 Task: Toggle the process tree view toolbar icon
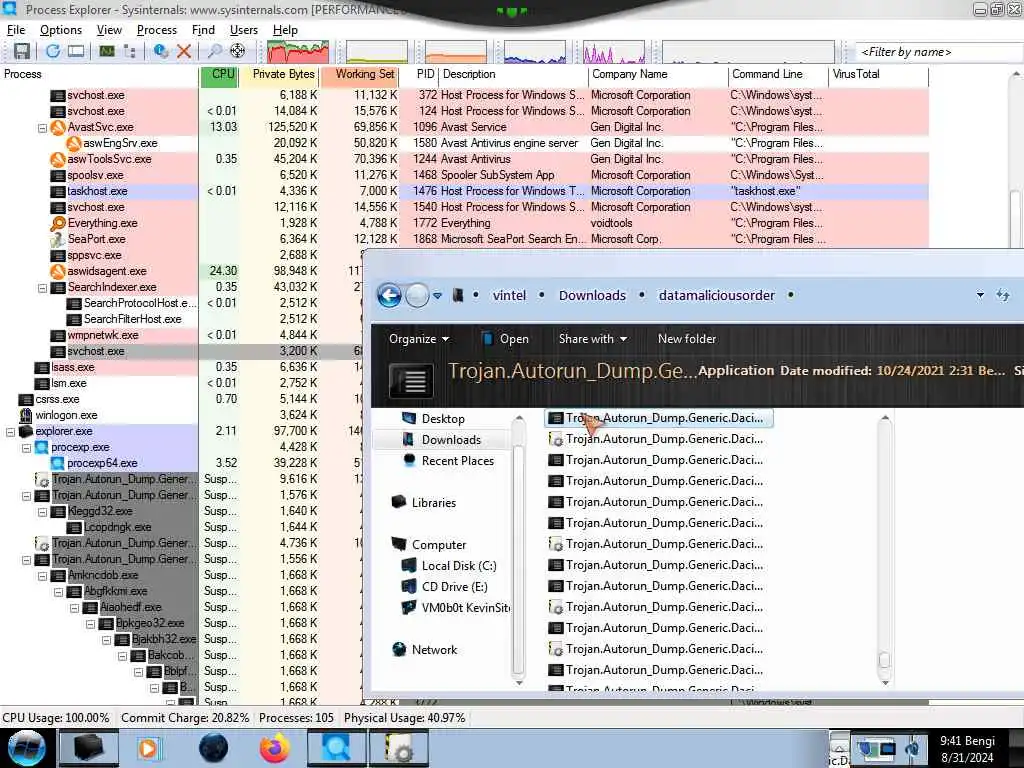point(130,51)
